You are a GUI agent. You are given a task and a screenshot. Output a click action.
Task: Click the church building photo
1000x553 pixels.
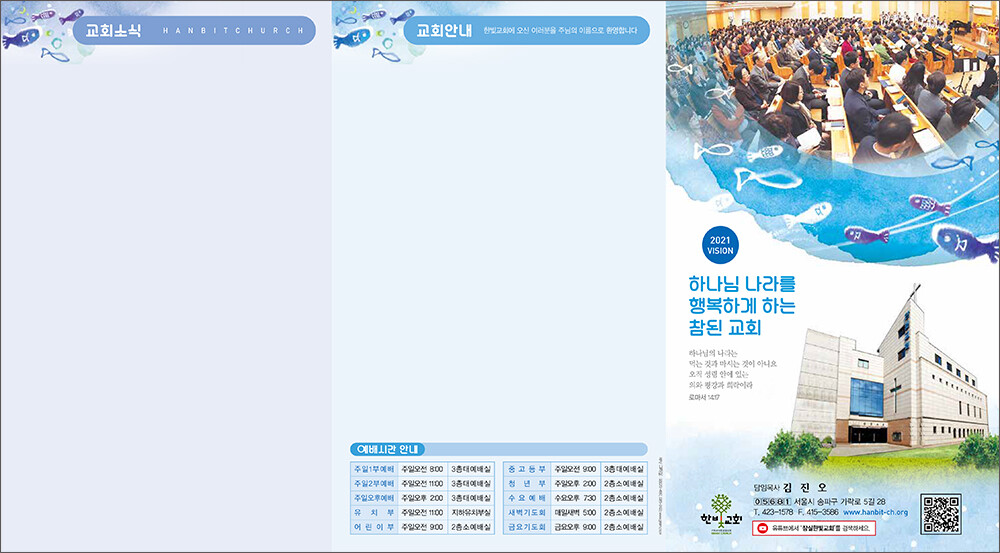tap(880, 380)
